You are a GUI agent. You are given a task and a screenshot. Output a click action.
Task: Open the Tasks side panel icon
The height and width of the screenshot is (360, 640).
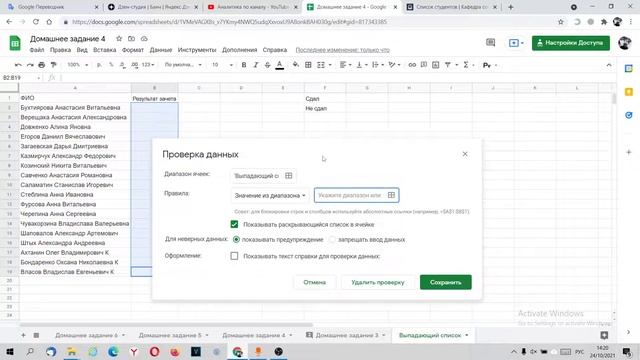[629, 115]
